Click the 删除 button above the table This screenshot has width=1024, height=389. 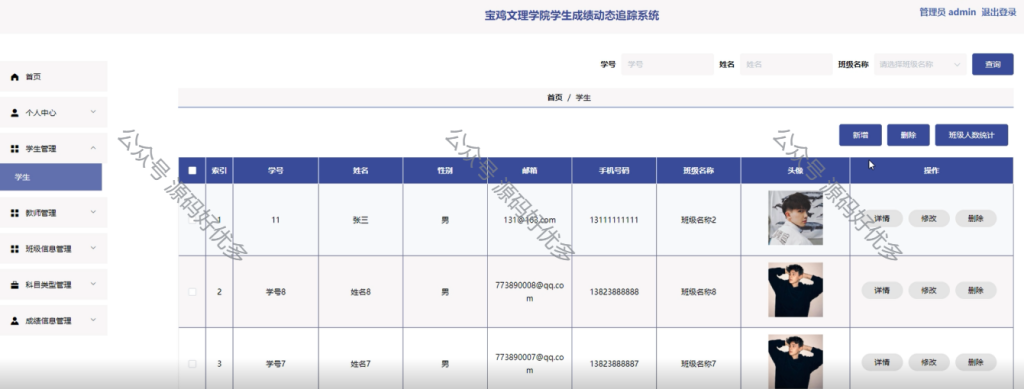908,135
